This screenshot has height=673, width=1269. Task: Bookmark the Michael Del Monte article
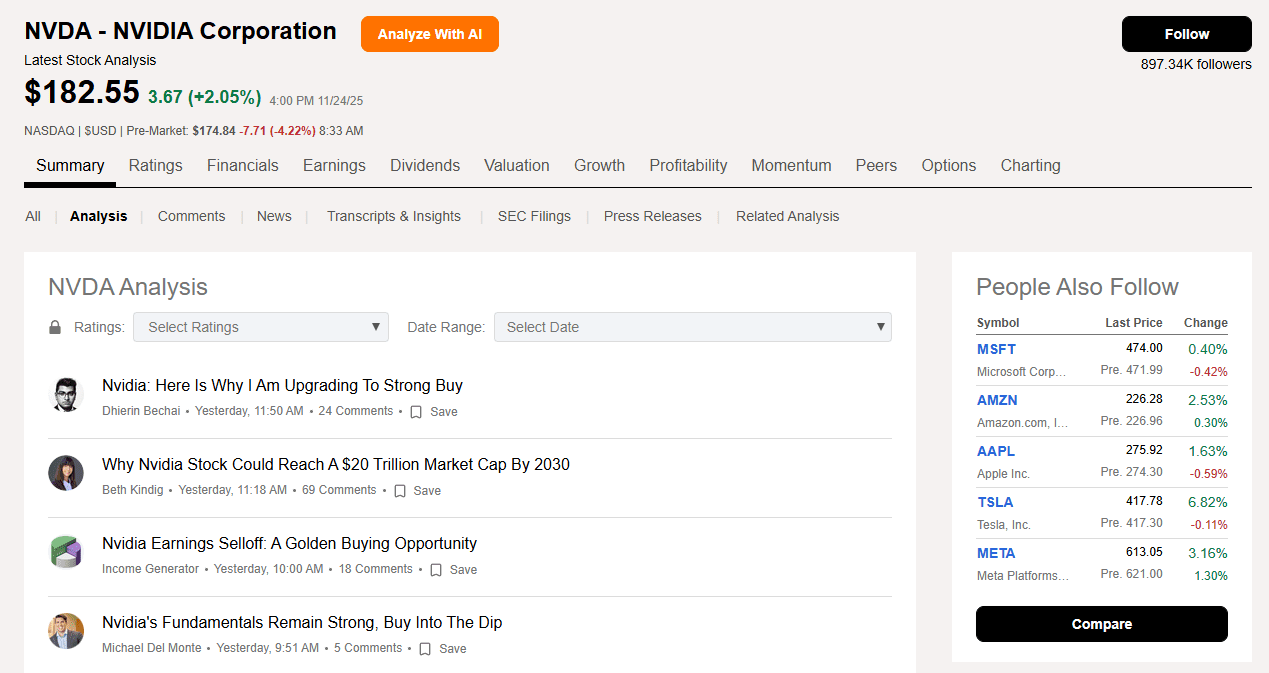pos(425,649)
